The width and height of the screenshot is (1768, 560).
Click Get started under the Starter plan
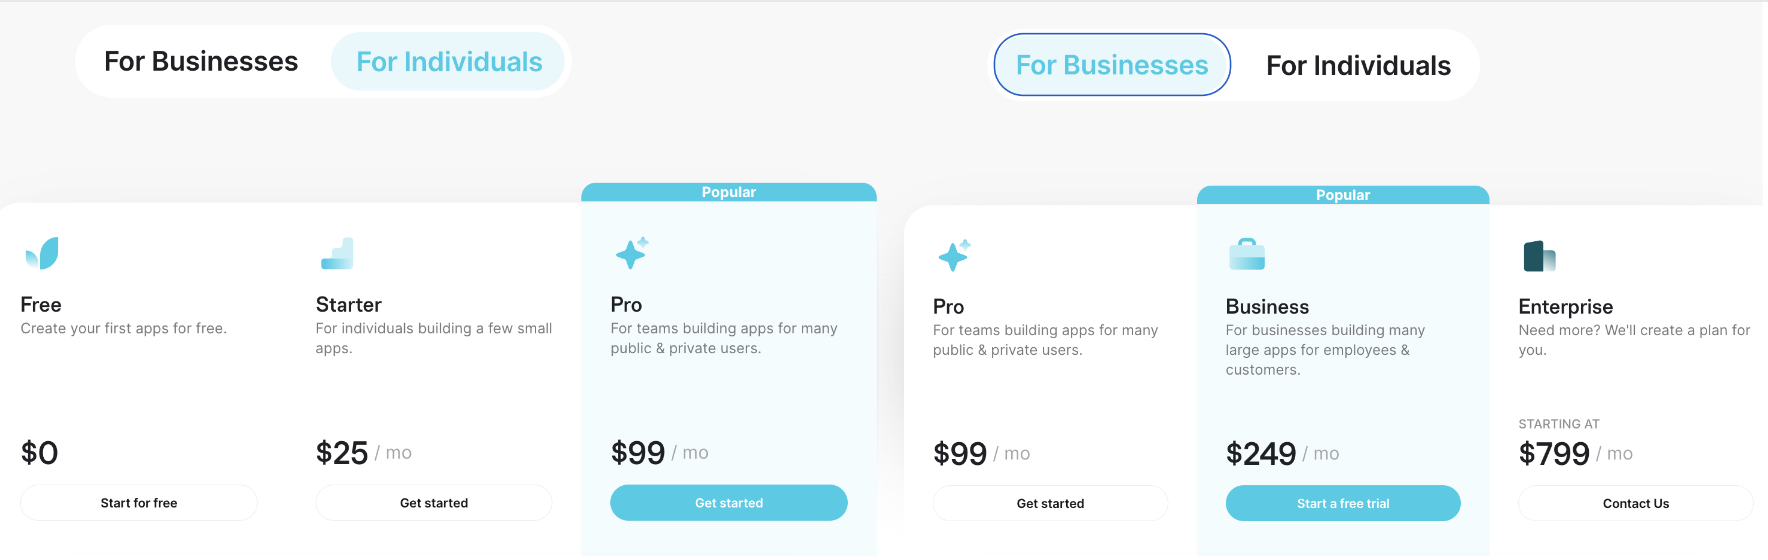[434, 503]
